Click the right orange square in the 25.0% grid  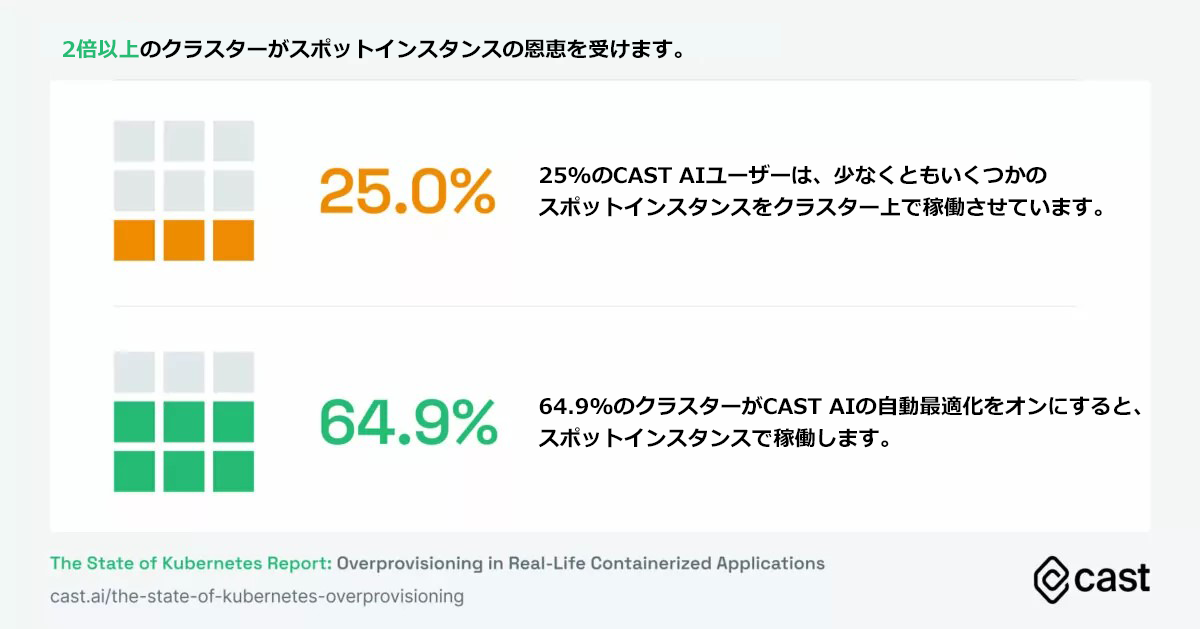[x=234, y=240]
